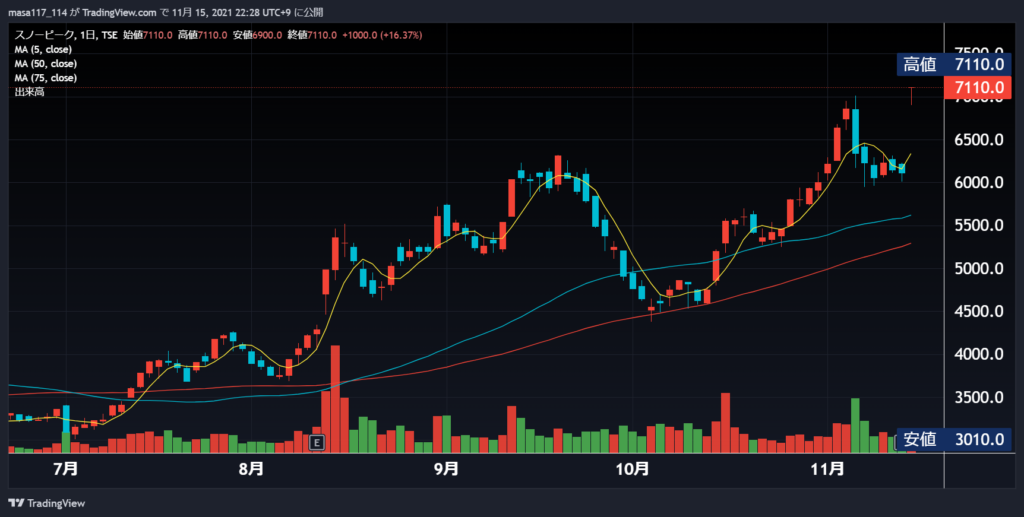Click the 3500.0 price axis label
Screen dimensions: 1024x517
[x=978, y=398]
